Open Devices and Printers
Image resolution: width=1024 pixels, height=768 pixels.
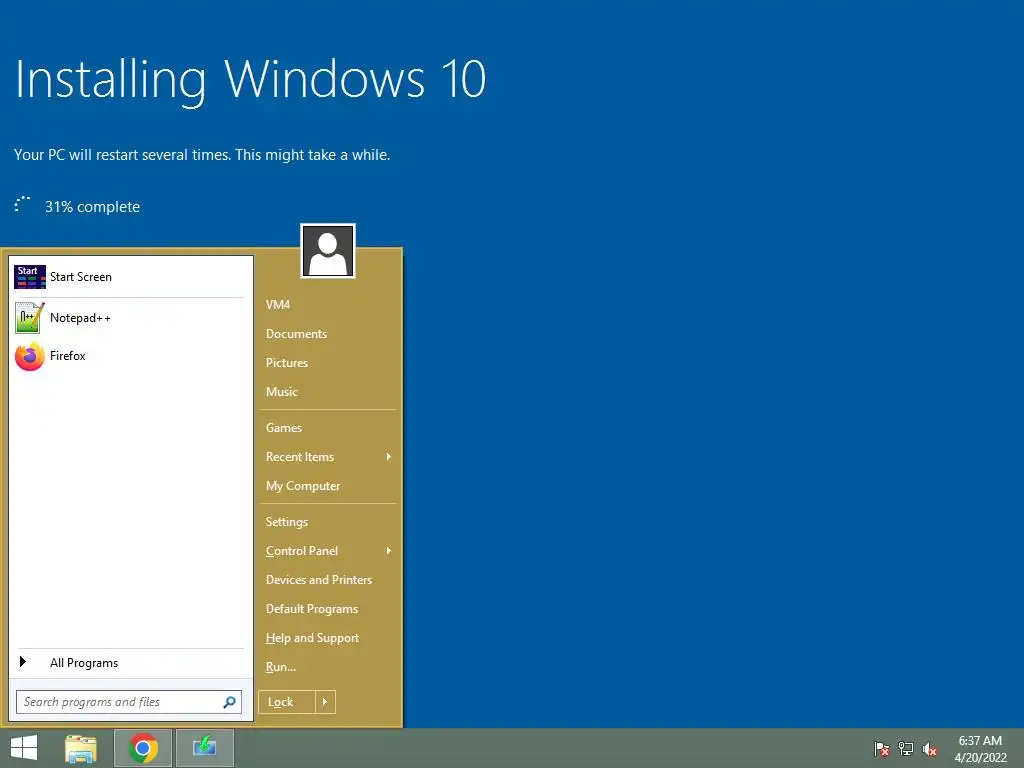pos(319,580)
